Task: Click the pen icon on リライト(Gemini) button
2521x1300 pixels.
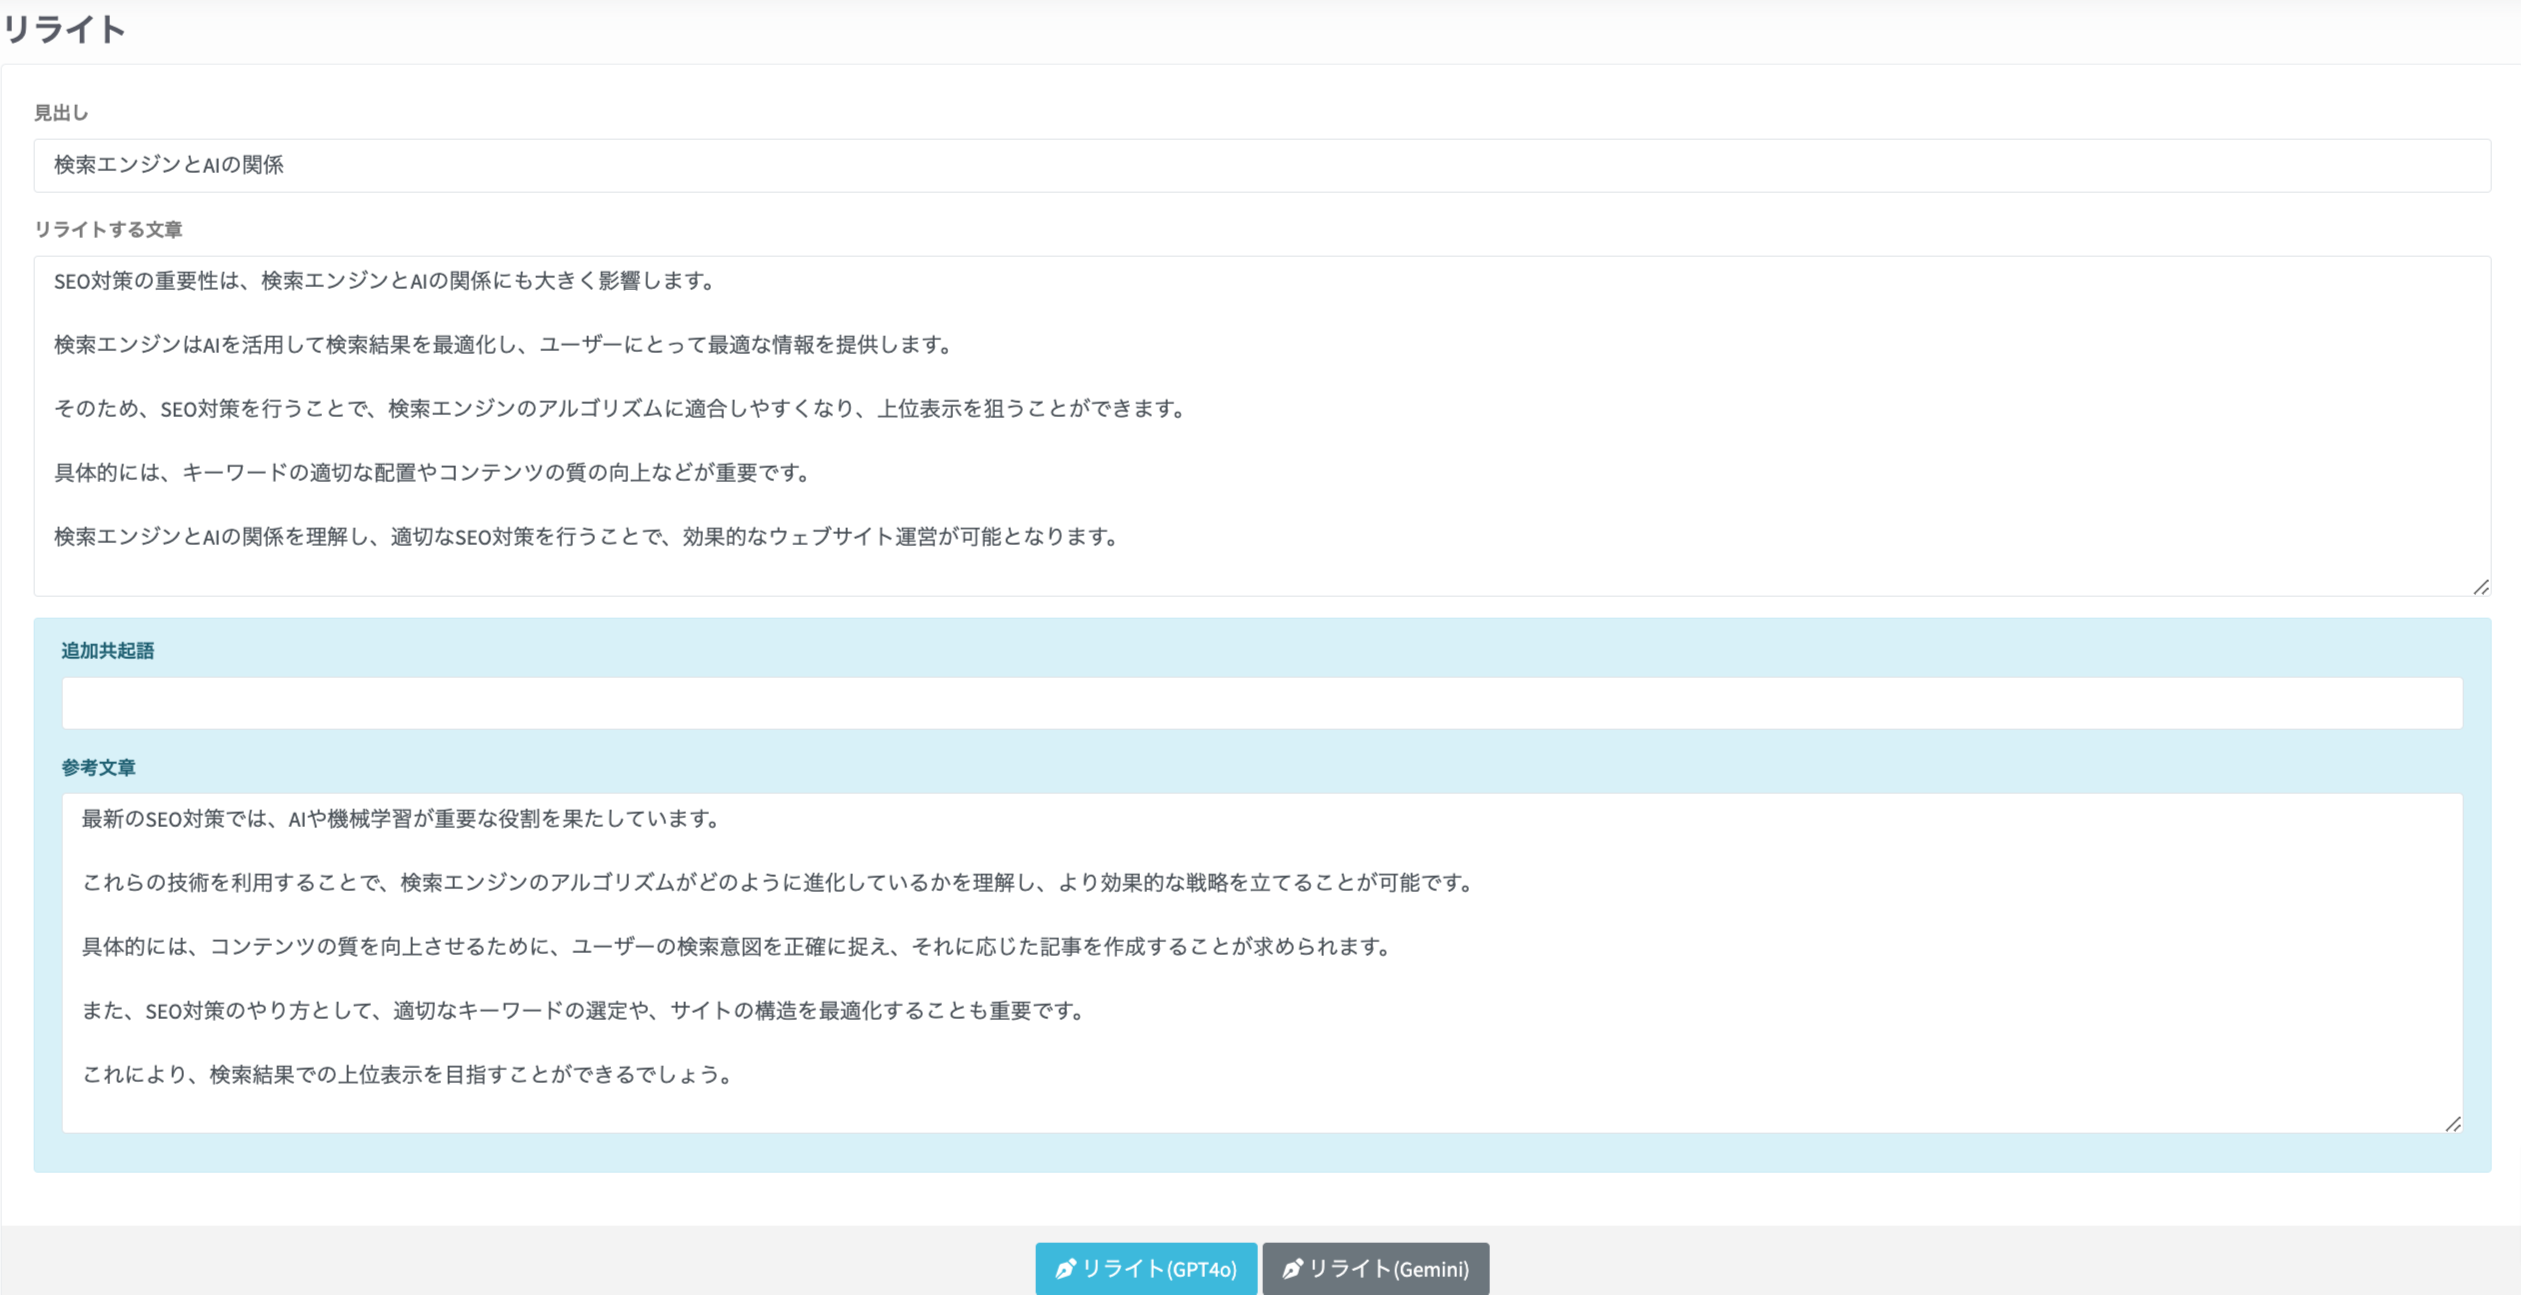Action: 1292,1269
